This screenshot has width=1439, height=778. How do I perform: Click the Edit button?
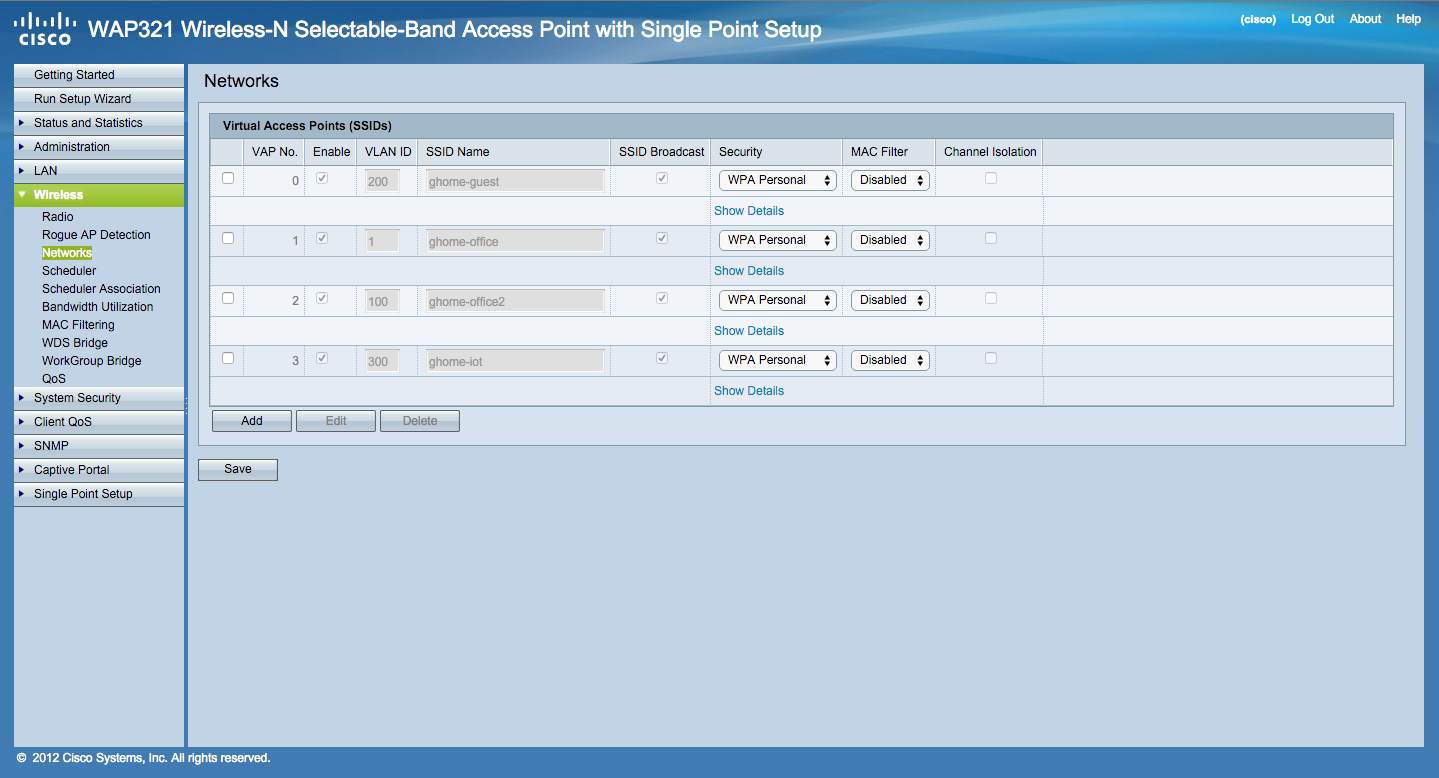coord(336,421)
